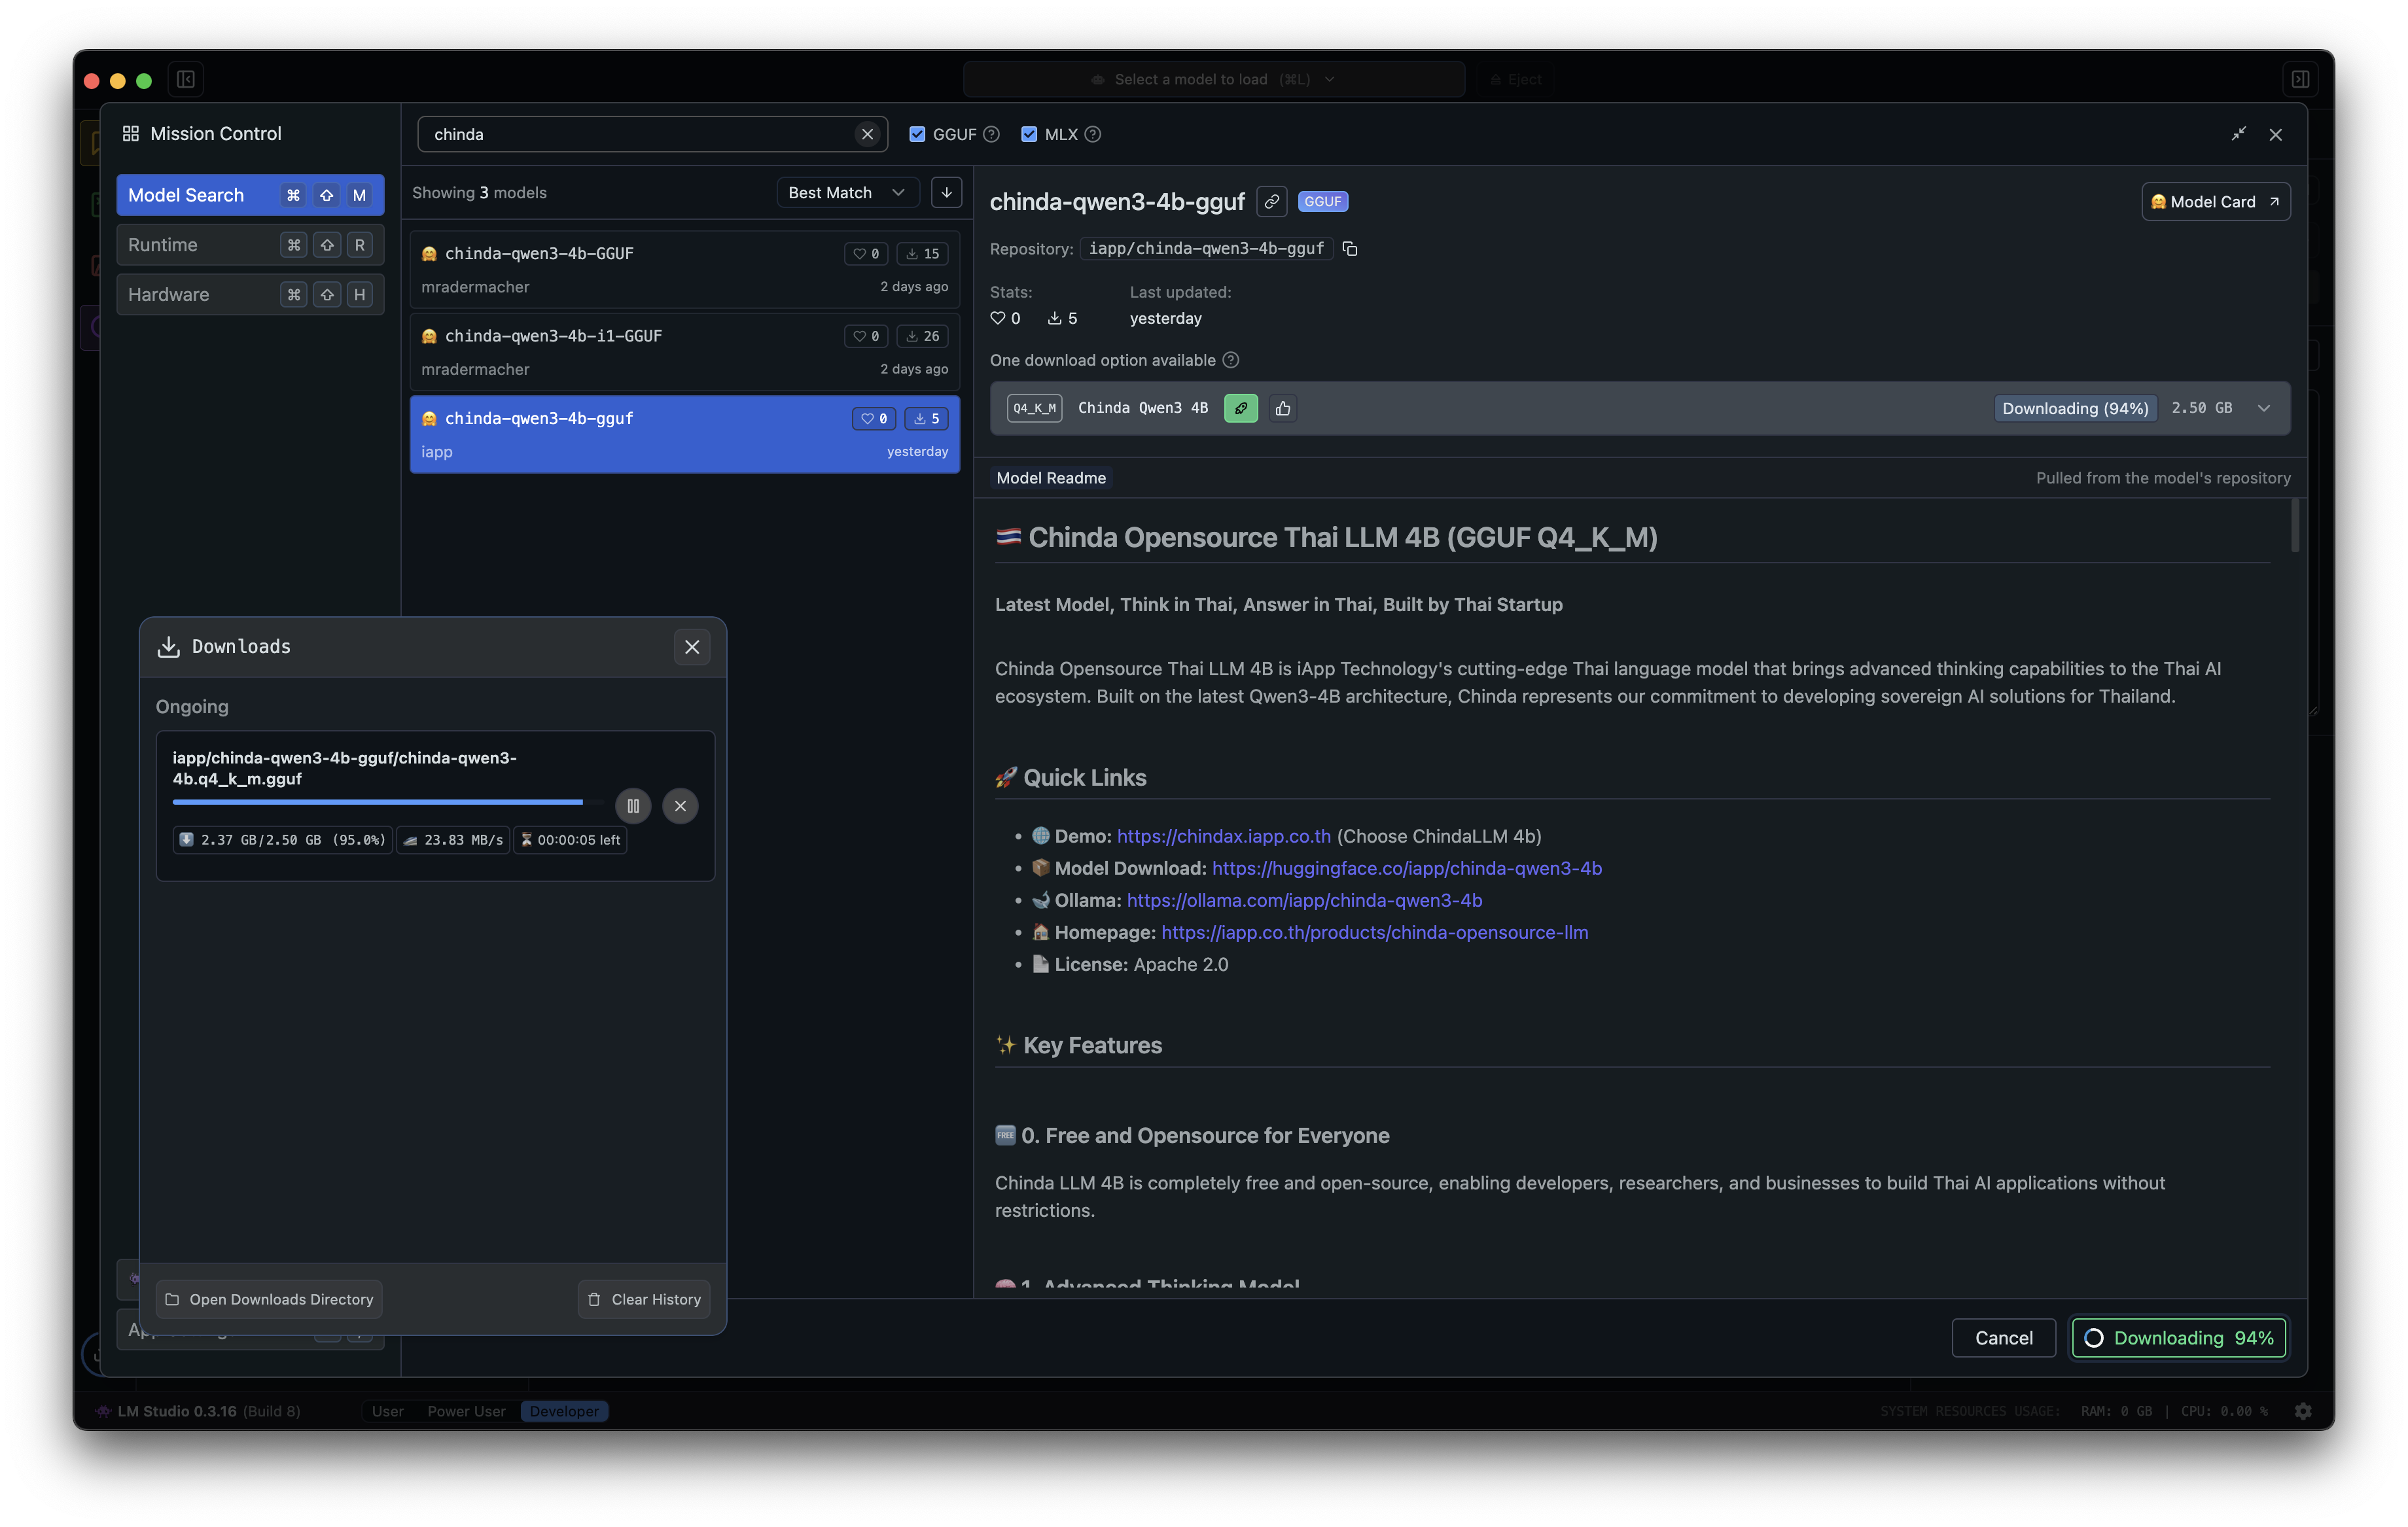The width and height of the screenshot is (2408, 1527).
Task: Click the thumbs-up icon on Q4_K_M row
Action: [x=1283, y=408]
